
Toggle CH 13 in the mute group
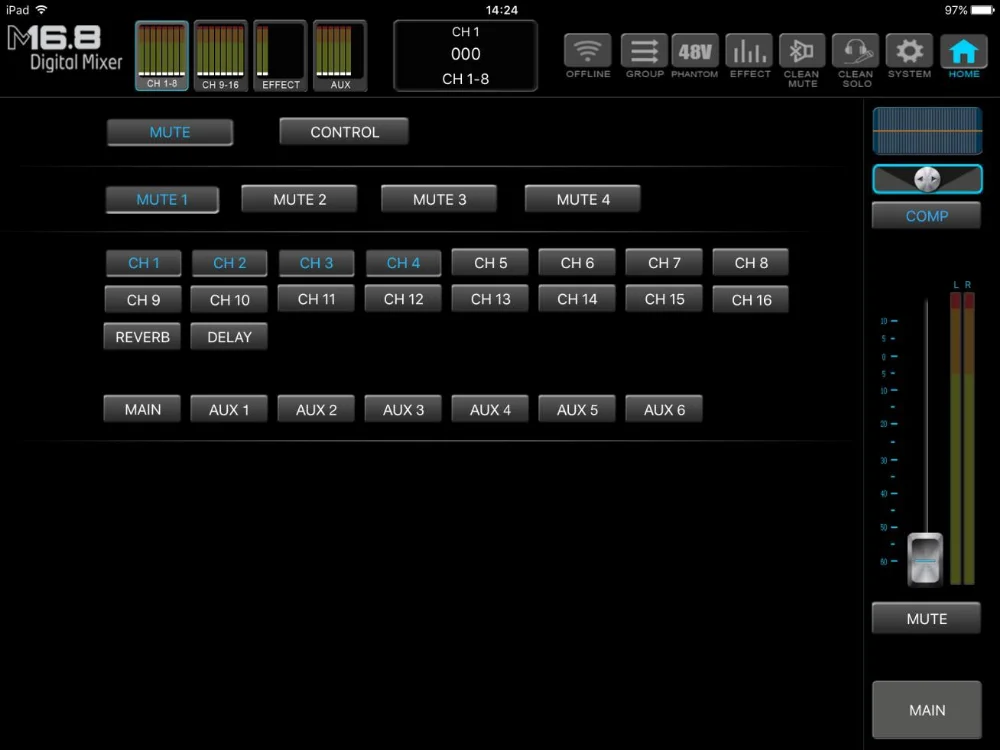[490, 298]
